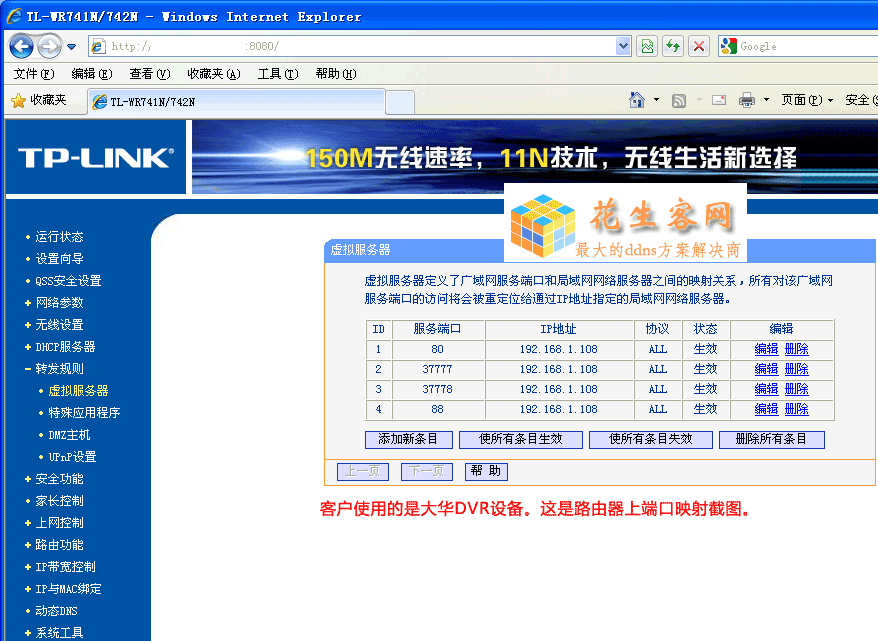878x641 pixels.
Task: Open 家长控制 in the sidebar
Action: point(59,501)
